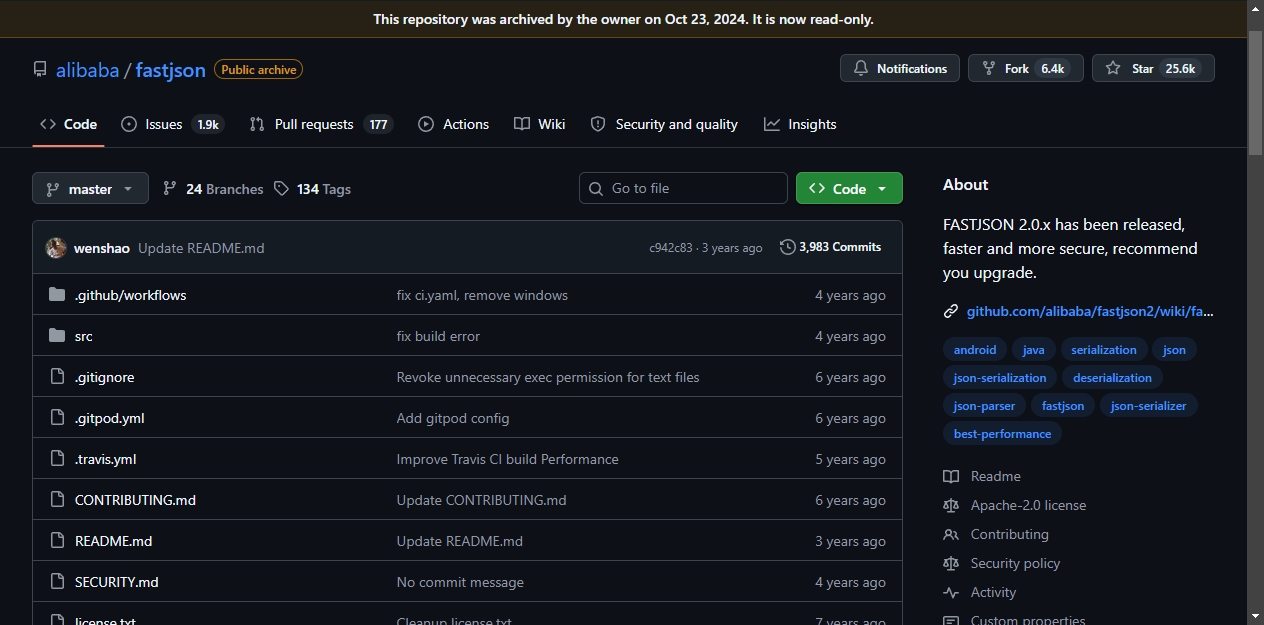1264x625 pixels.
Task: Switch to the Issues tab
Action: [x=172, y=124]
